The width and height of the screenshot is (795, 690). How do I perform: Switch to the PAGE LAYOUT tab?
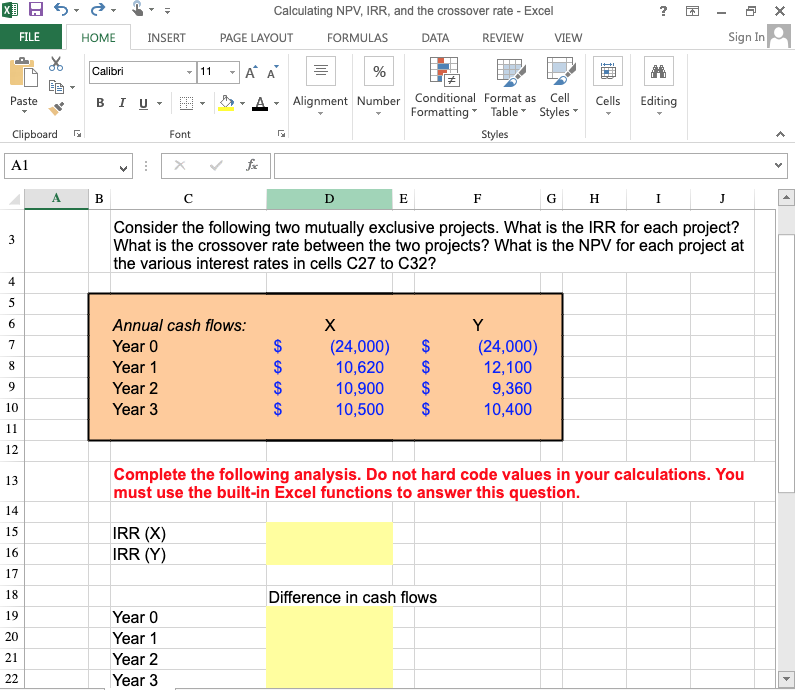tap(256, 38)
